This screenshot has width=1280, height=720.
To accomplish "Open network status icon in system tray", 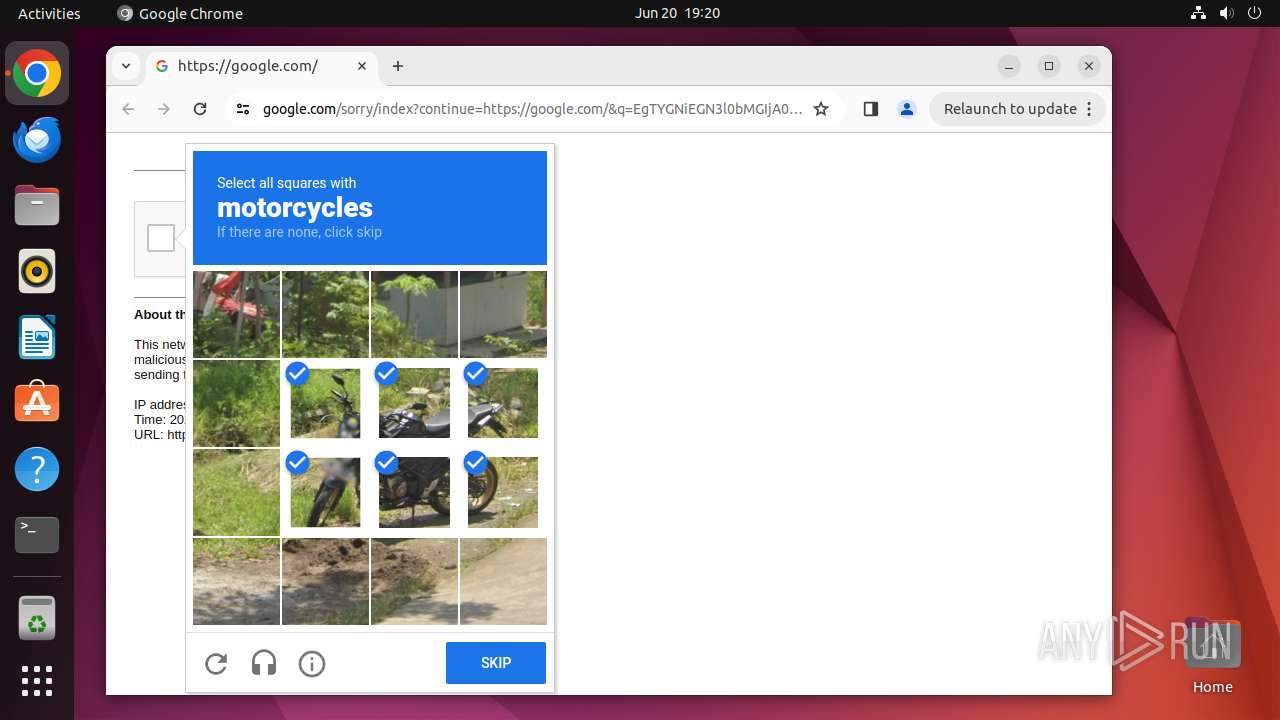I will click(x=1198, y=13).
